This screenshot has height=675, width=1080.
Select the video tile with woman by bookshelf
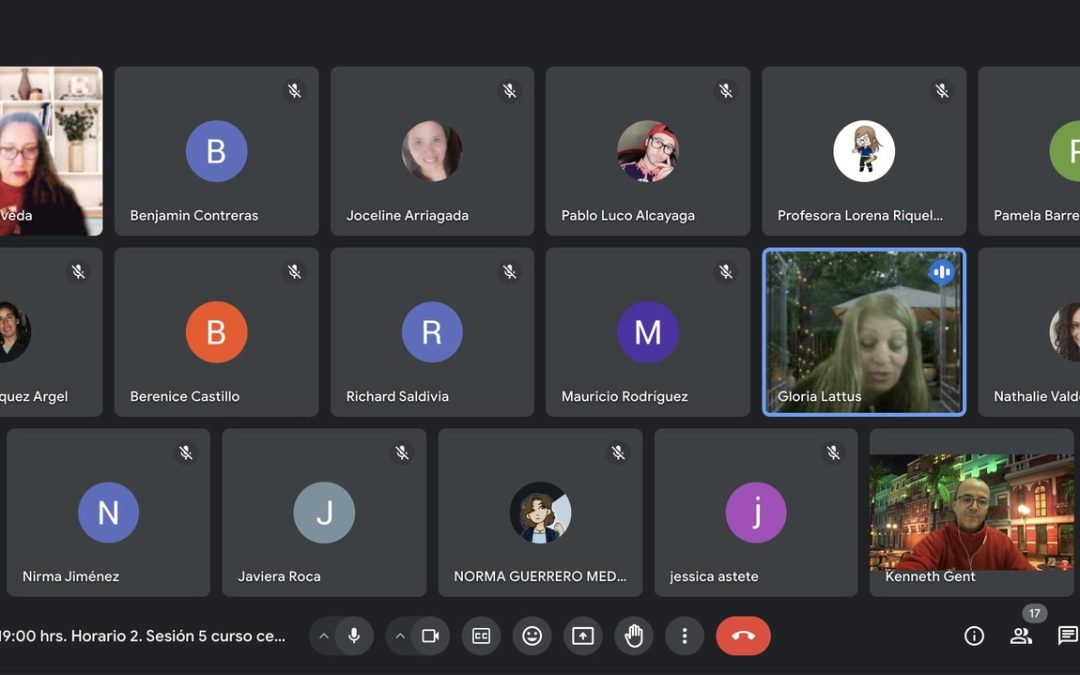click(51, 151)
